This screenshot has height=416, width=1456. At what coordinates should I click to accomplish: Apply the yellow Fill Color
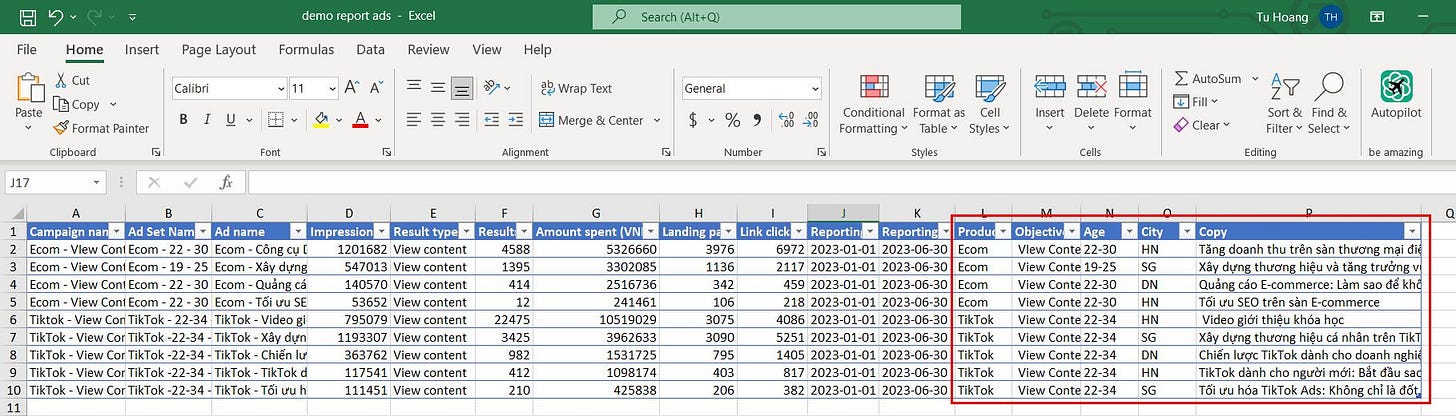tap(321, 120)
